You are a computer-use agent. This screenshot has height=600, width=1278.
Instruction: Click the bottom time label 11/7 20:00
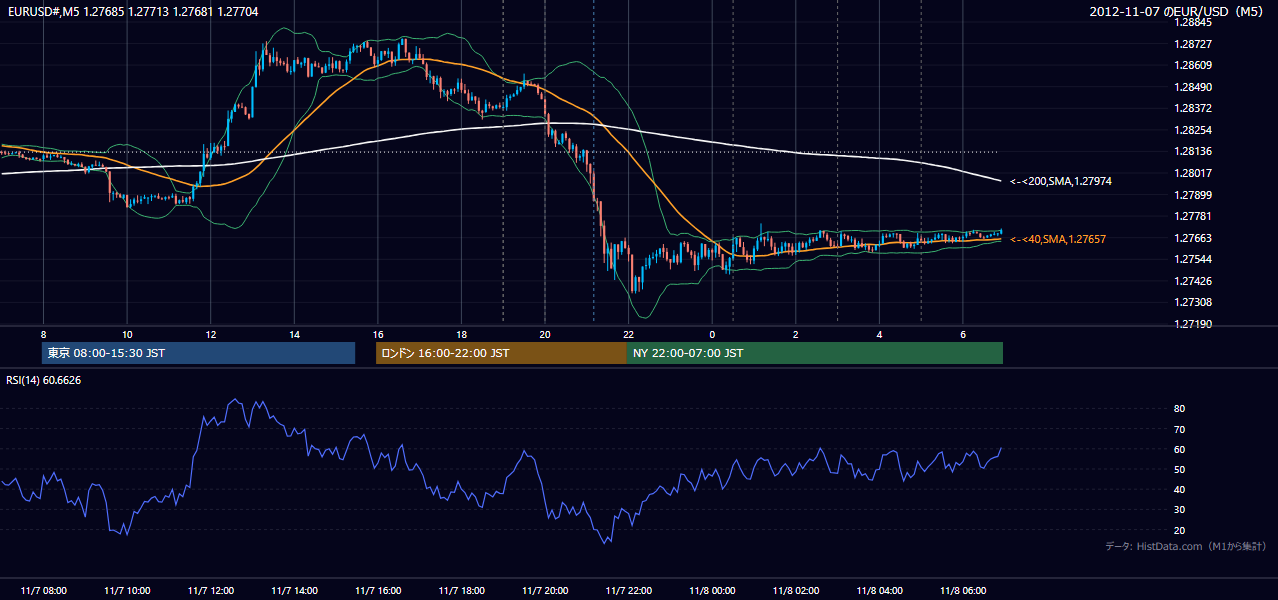545,591
